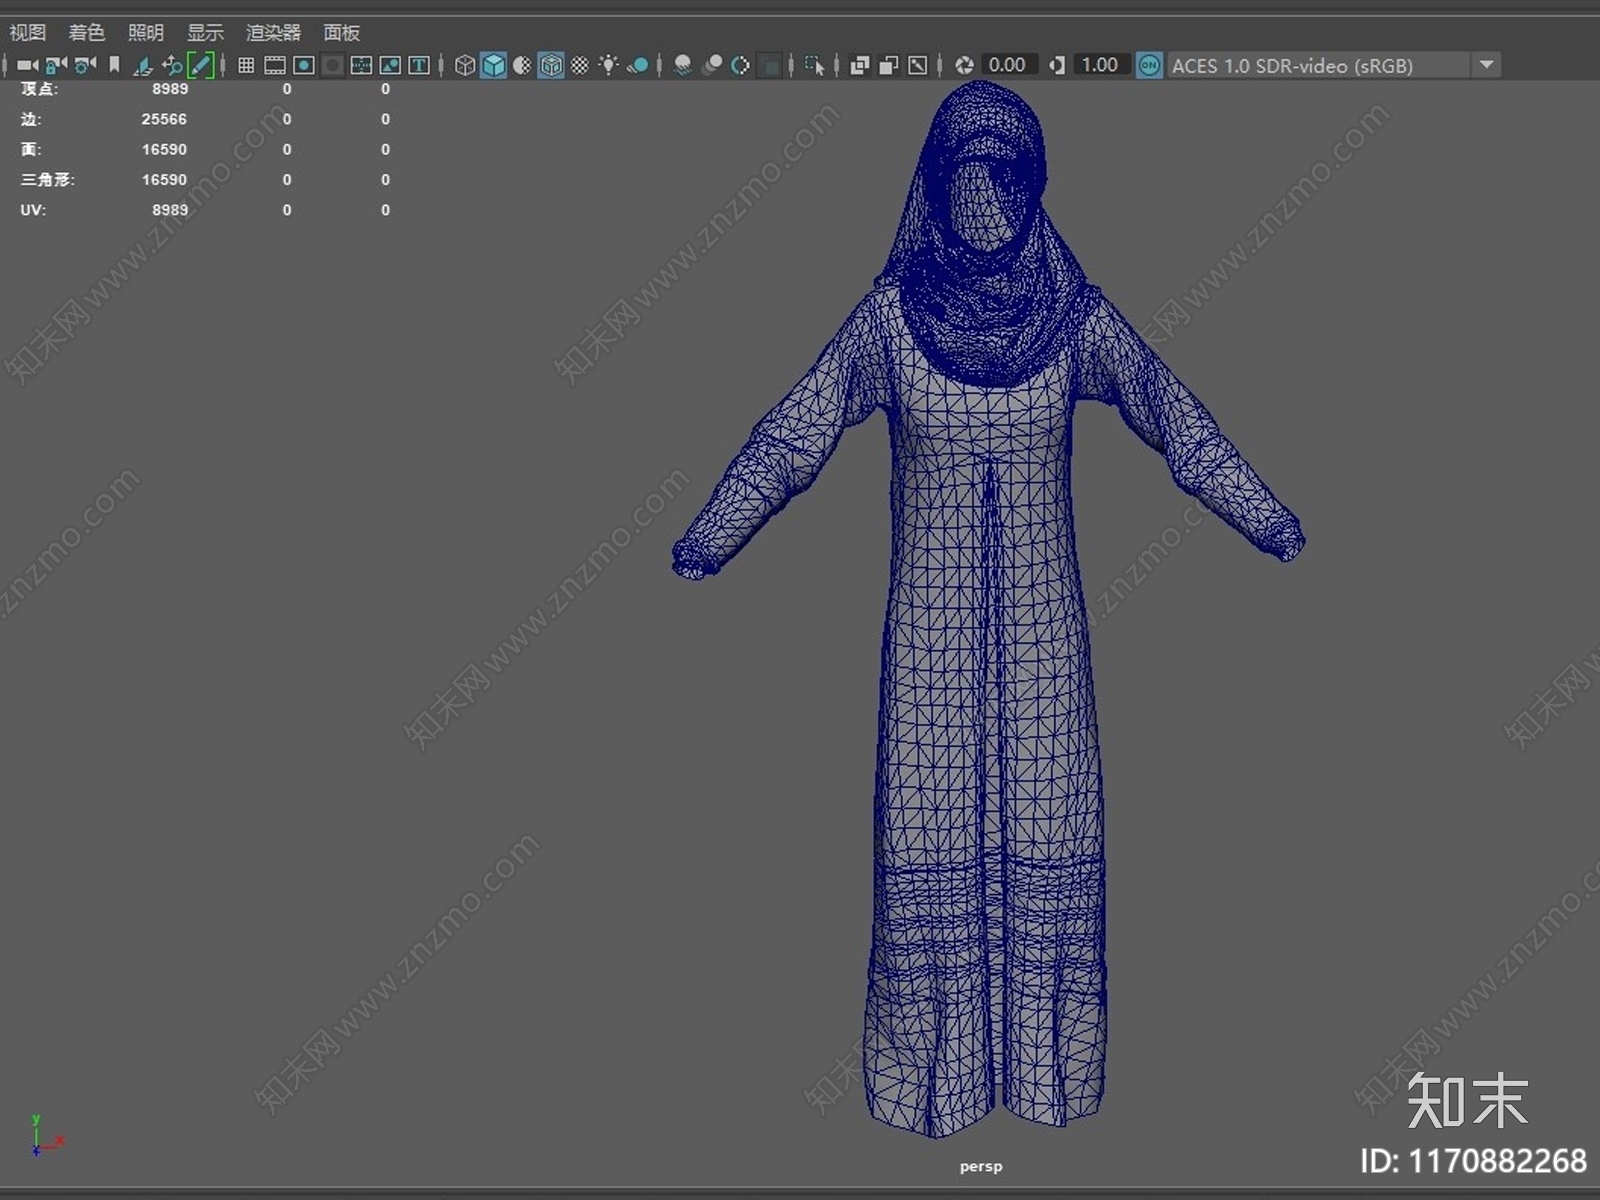Viewport: 1600px width, 1200px height.
Task: Open the 视图 (View) menu
Action: (x=28, y=32)
